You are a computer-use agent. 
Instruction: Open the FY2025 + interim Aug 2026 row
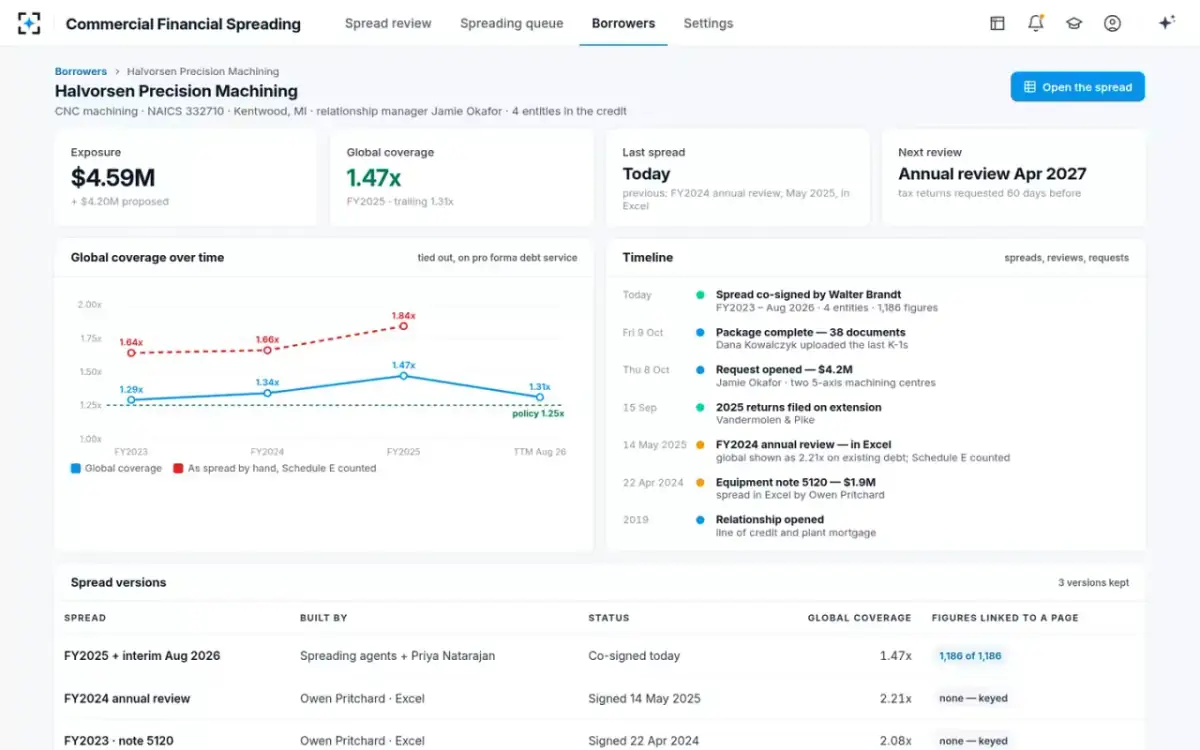click(600, 656)
